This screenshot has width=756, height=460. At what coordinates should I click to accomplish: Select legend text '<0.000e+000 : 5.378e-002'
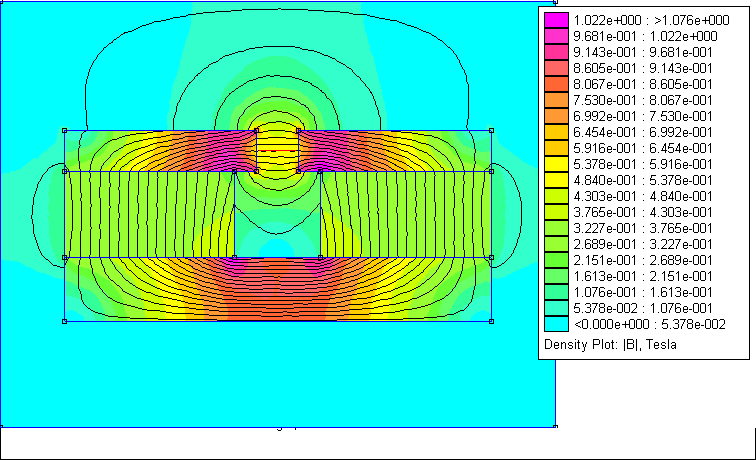(649, 324)
